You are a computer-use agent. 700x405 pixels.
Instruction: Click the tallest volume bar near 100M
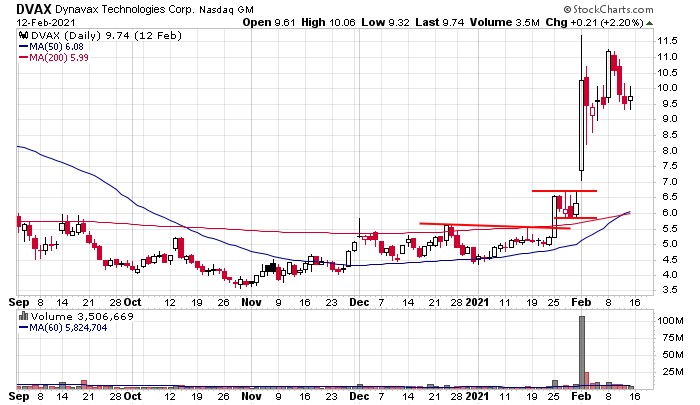pos(582,351)
